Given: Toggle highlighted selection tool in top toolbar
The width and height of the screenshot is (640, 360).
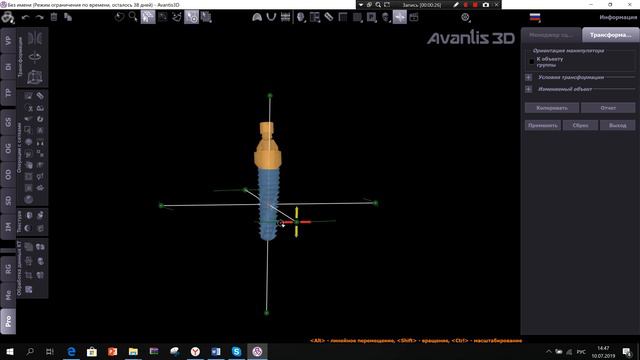Looking at the screenshot, I should tap(148, 17).
